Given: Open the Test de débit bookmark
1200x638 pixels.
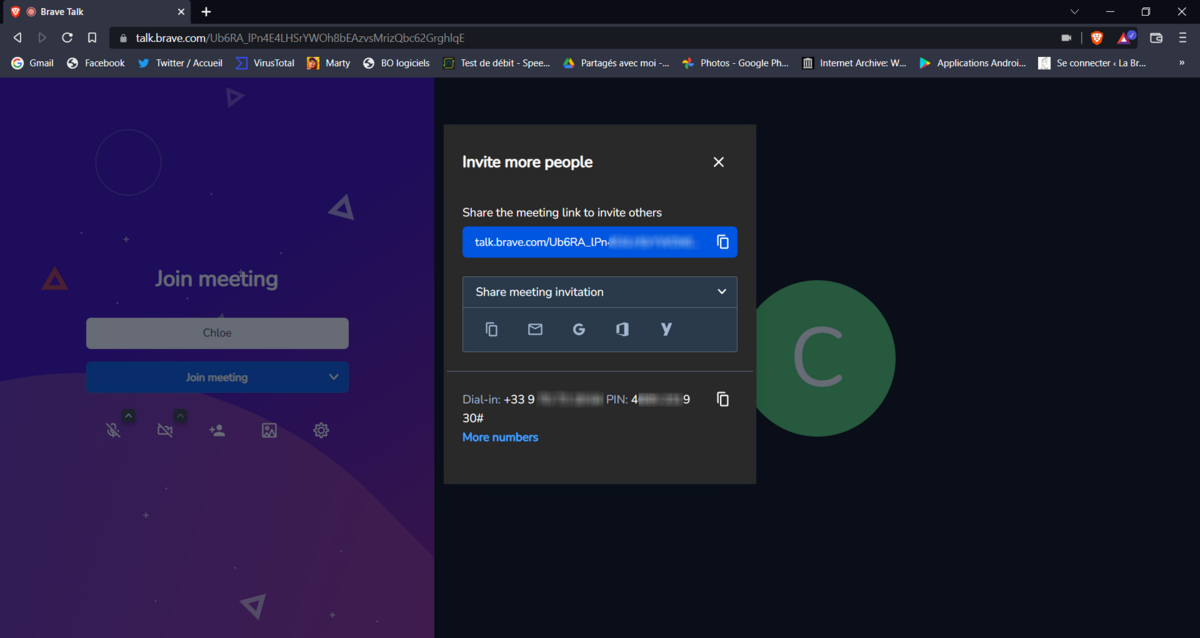Looking at the screenshot, I should [496, 63].
